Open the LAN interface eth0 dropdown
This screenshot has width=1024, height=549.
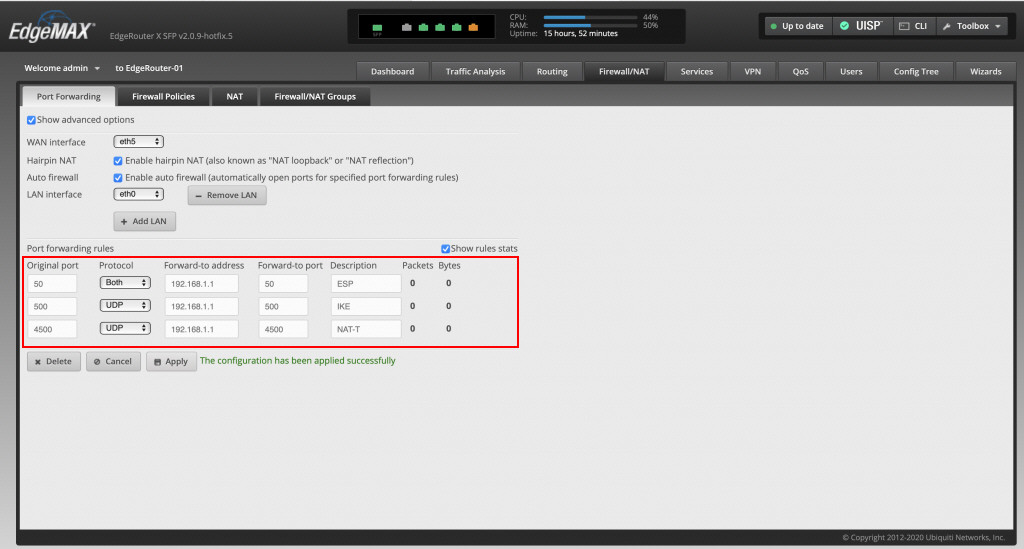tap(138, 195)
